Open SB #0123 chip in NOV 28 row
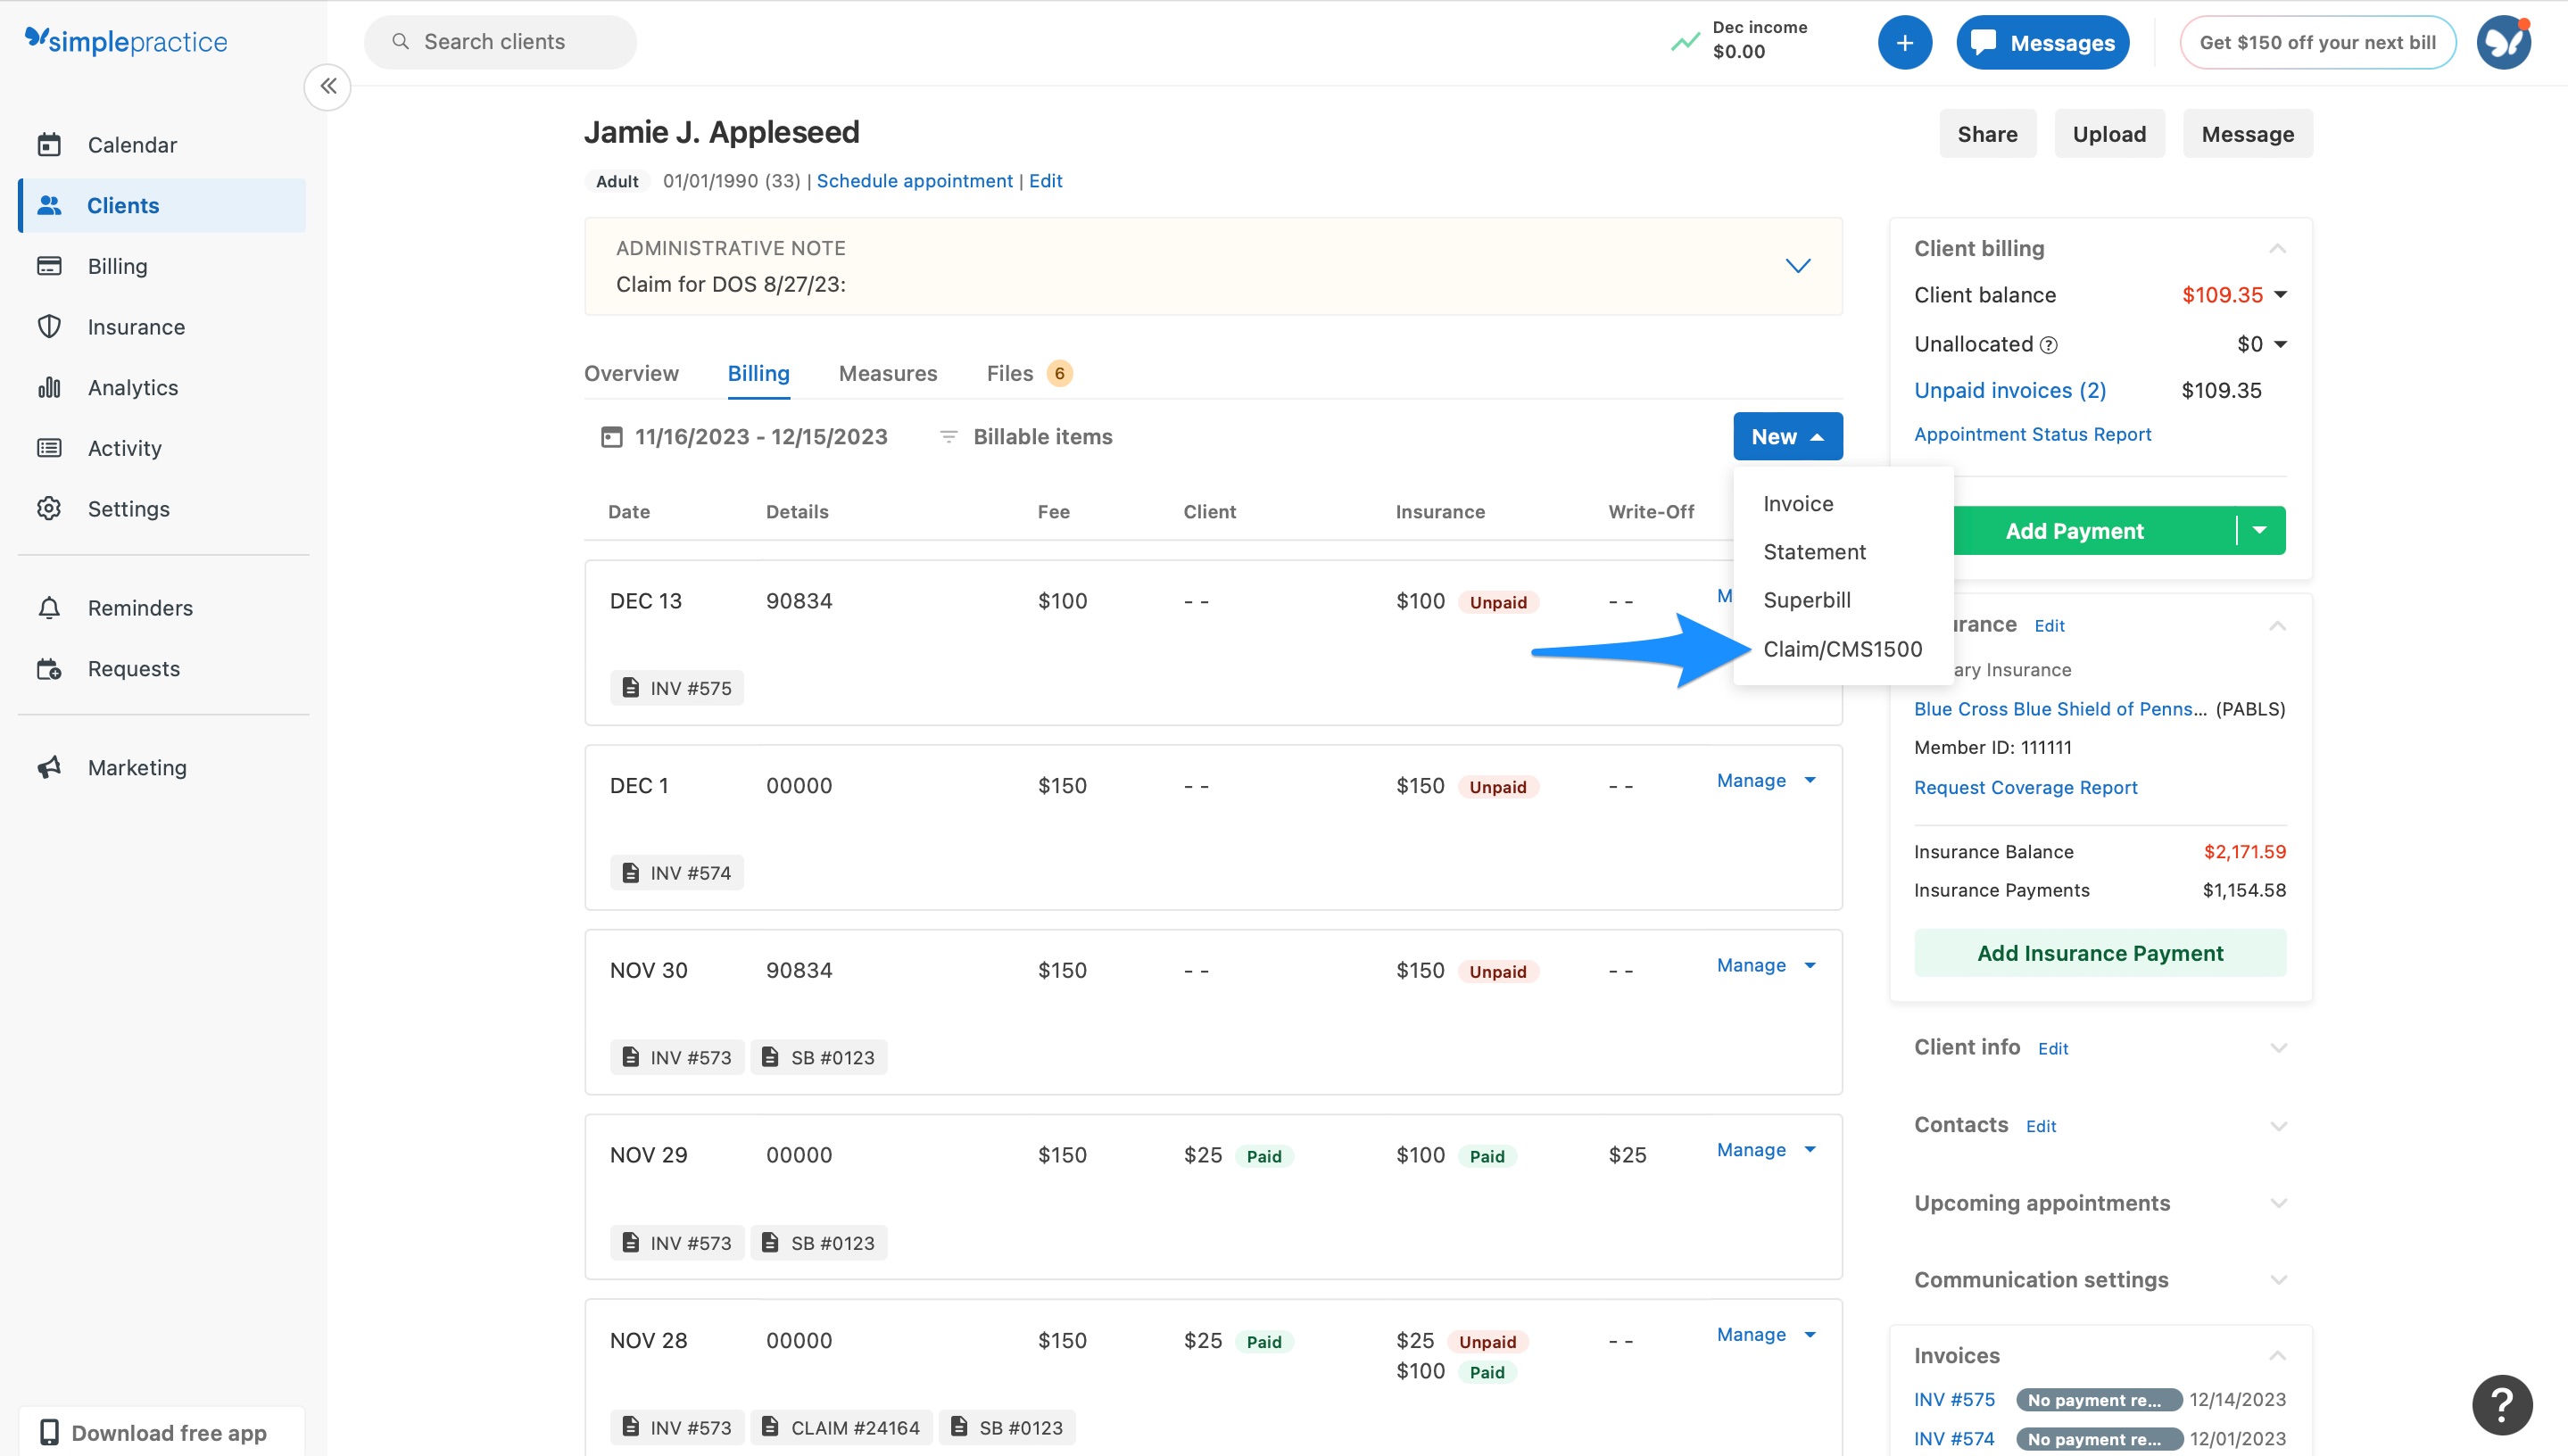 1007,1428
